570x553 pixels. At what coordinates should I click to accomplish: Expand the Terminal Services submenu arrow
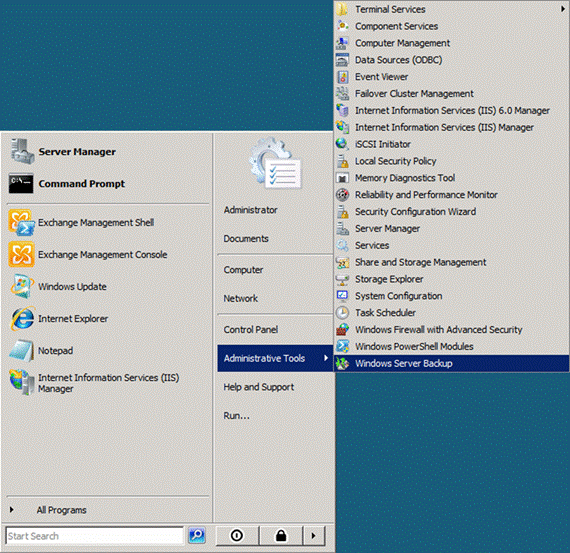coord(563,9)
